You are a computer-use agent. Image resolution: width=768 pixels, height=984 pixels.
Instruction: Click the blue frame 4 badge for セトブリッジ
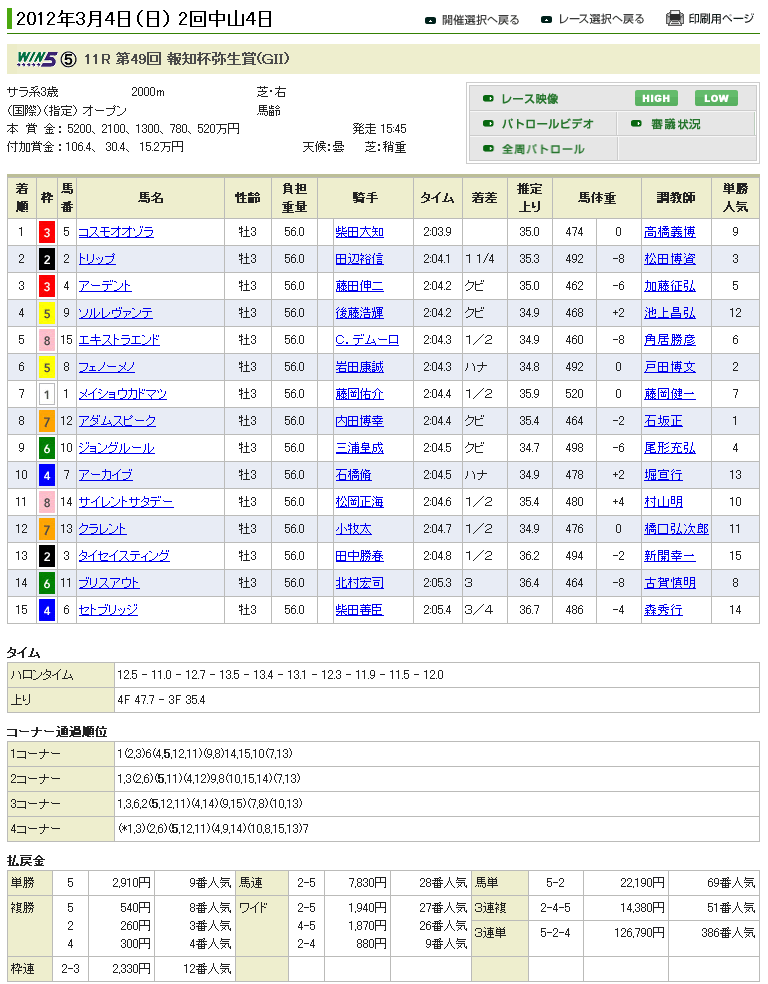pyautogui.click(x=46, y=611)
